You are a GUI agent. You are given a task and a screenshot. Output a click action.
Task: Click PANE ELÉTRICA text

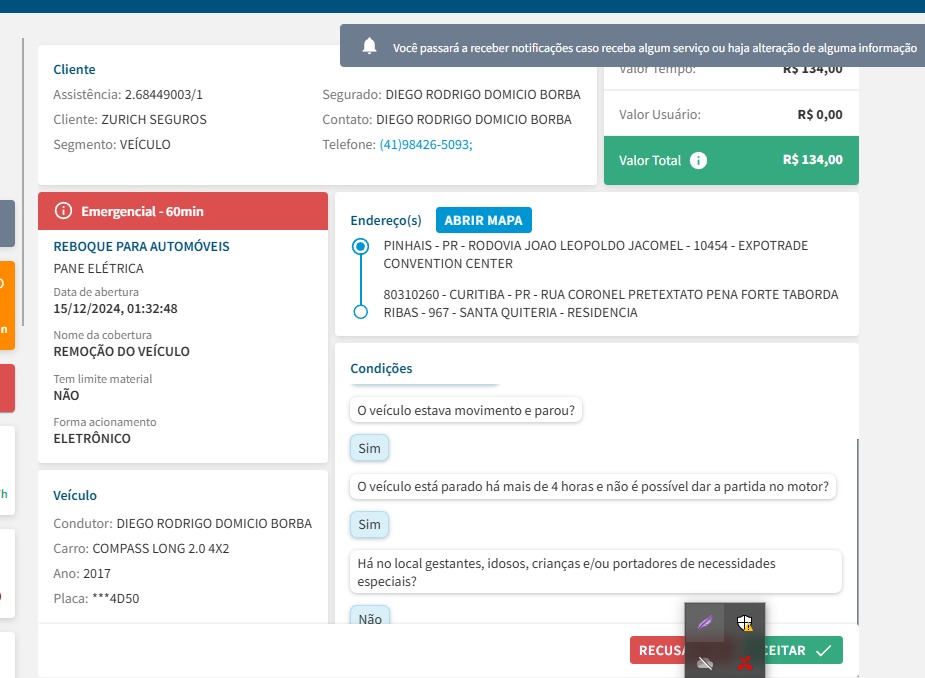point(99,268)
